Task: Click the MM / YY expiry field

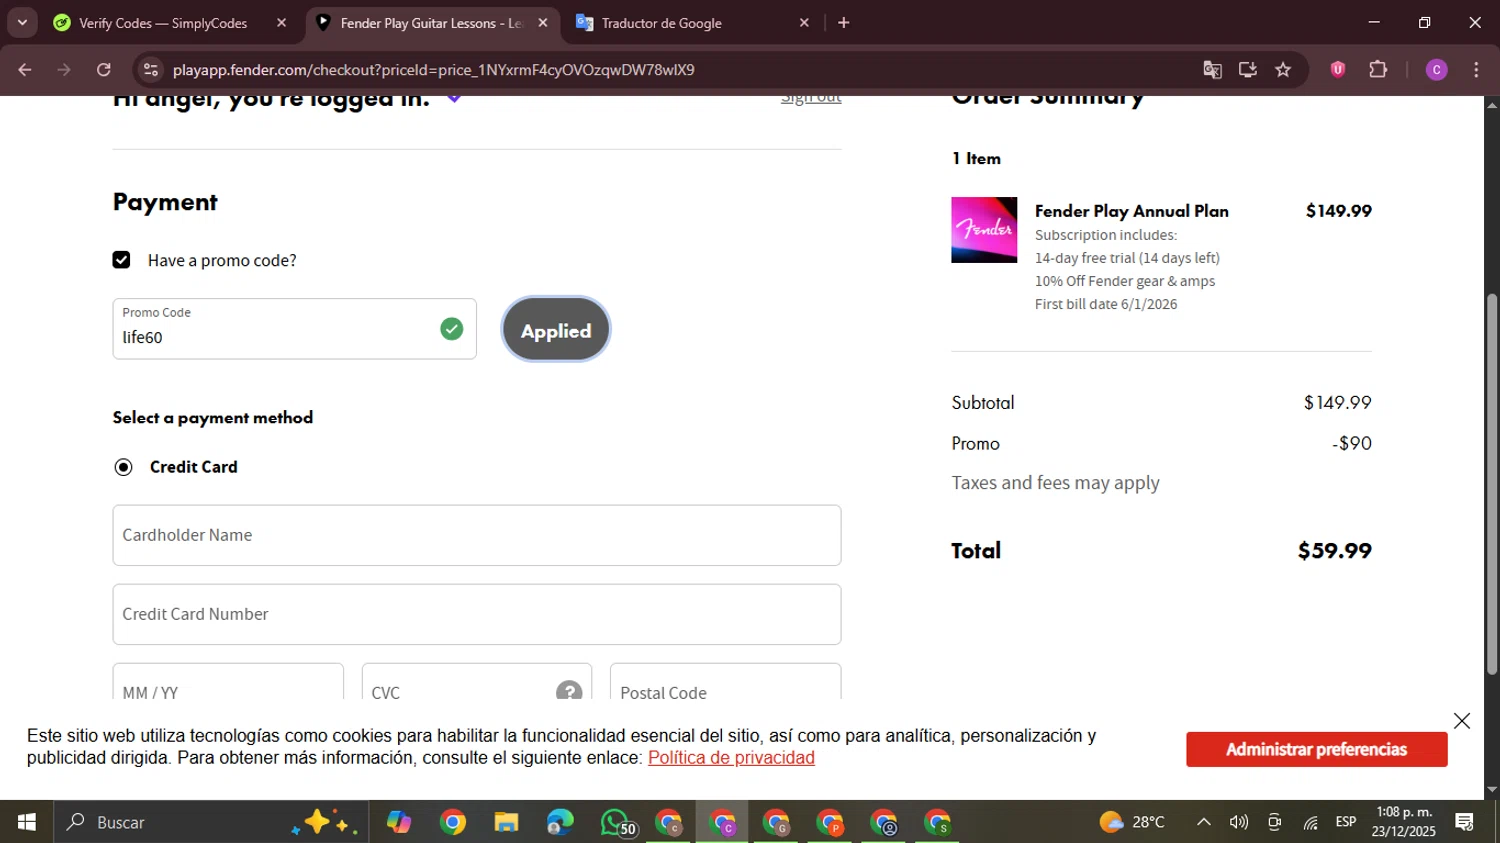Action: coord(228,682)
